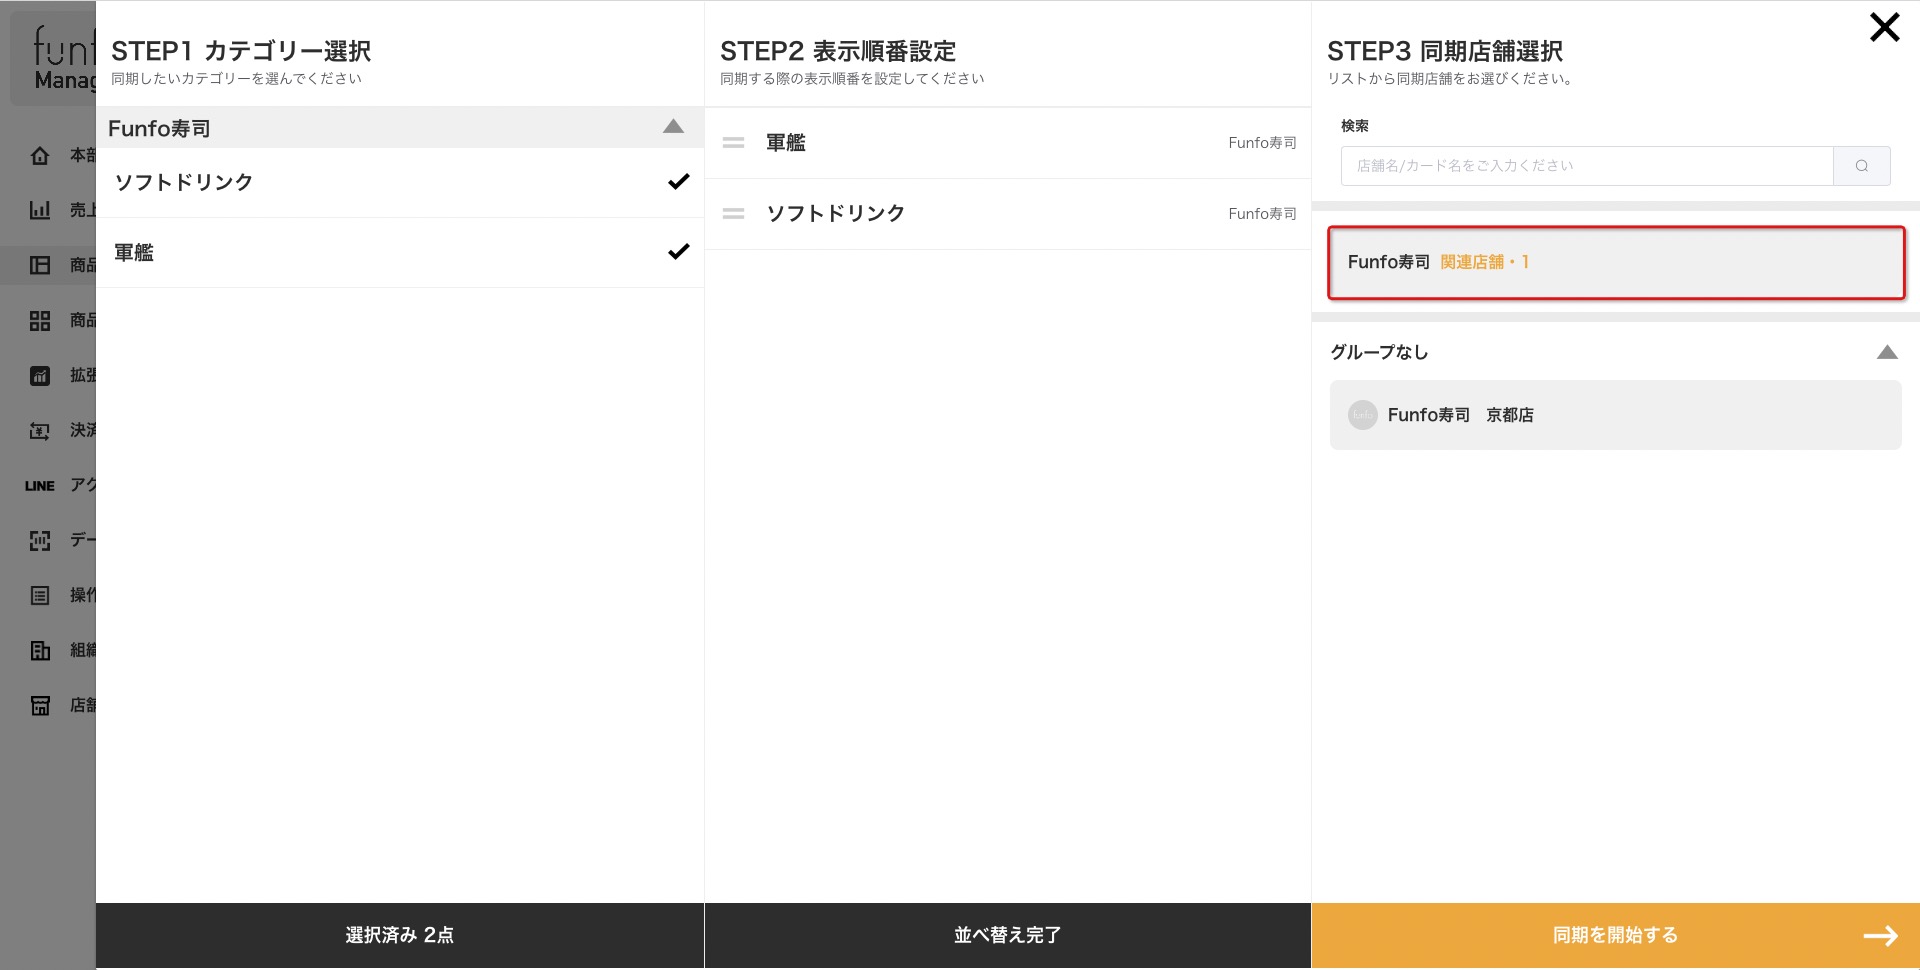Click Funfo寿司 tag on ソフトドリンク row
The width and height of the screenshot is (1920, 970).
pos(1262,214)
